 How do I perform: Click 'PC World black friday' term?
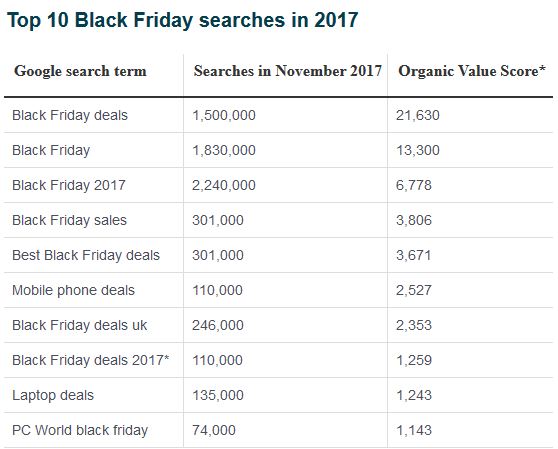click(80, 430)
